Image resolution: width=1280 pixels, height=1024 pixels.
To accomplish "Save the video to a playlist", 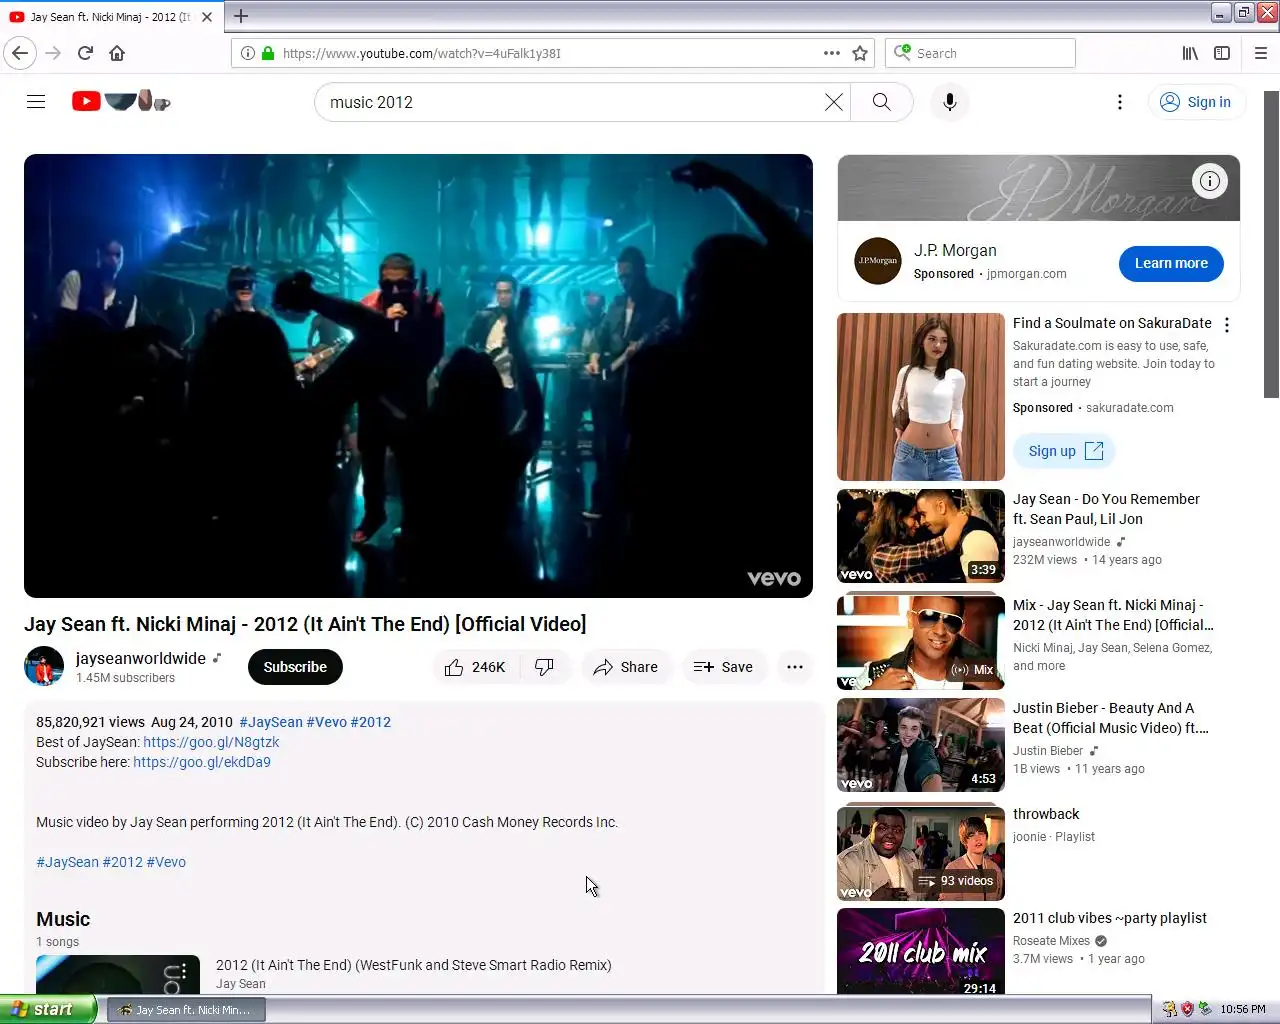I will 724,667.
